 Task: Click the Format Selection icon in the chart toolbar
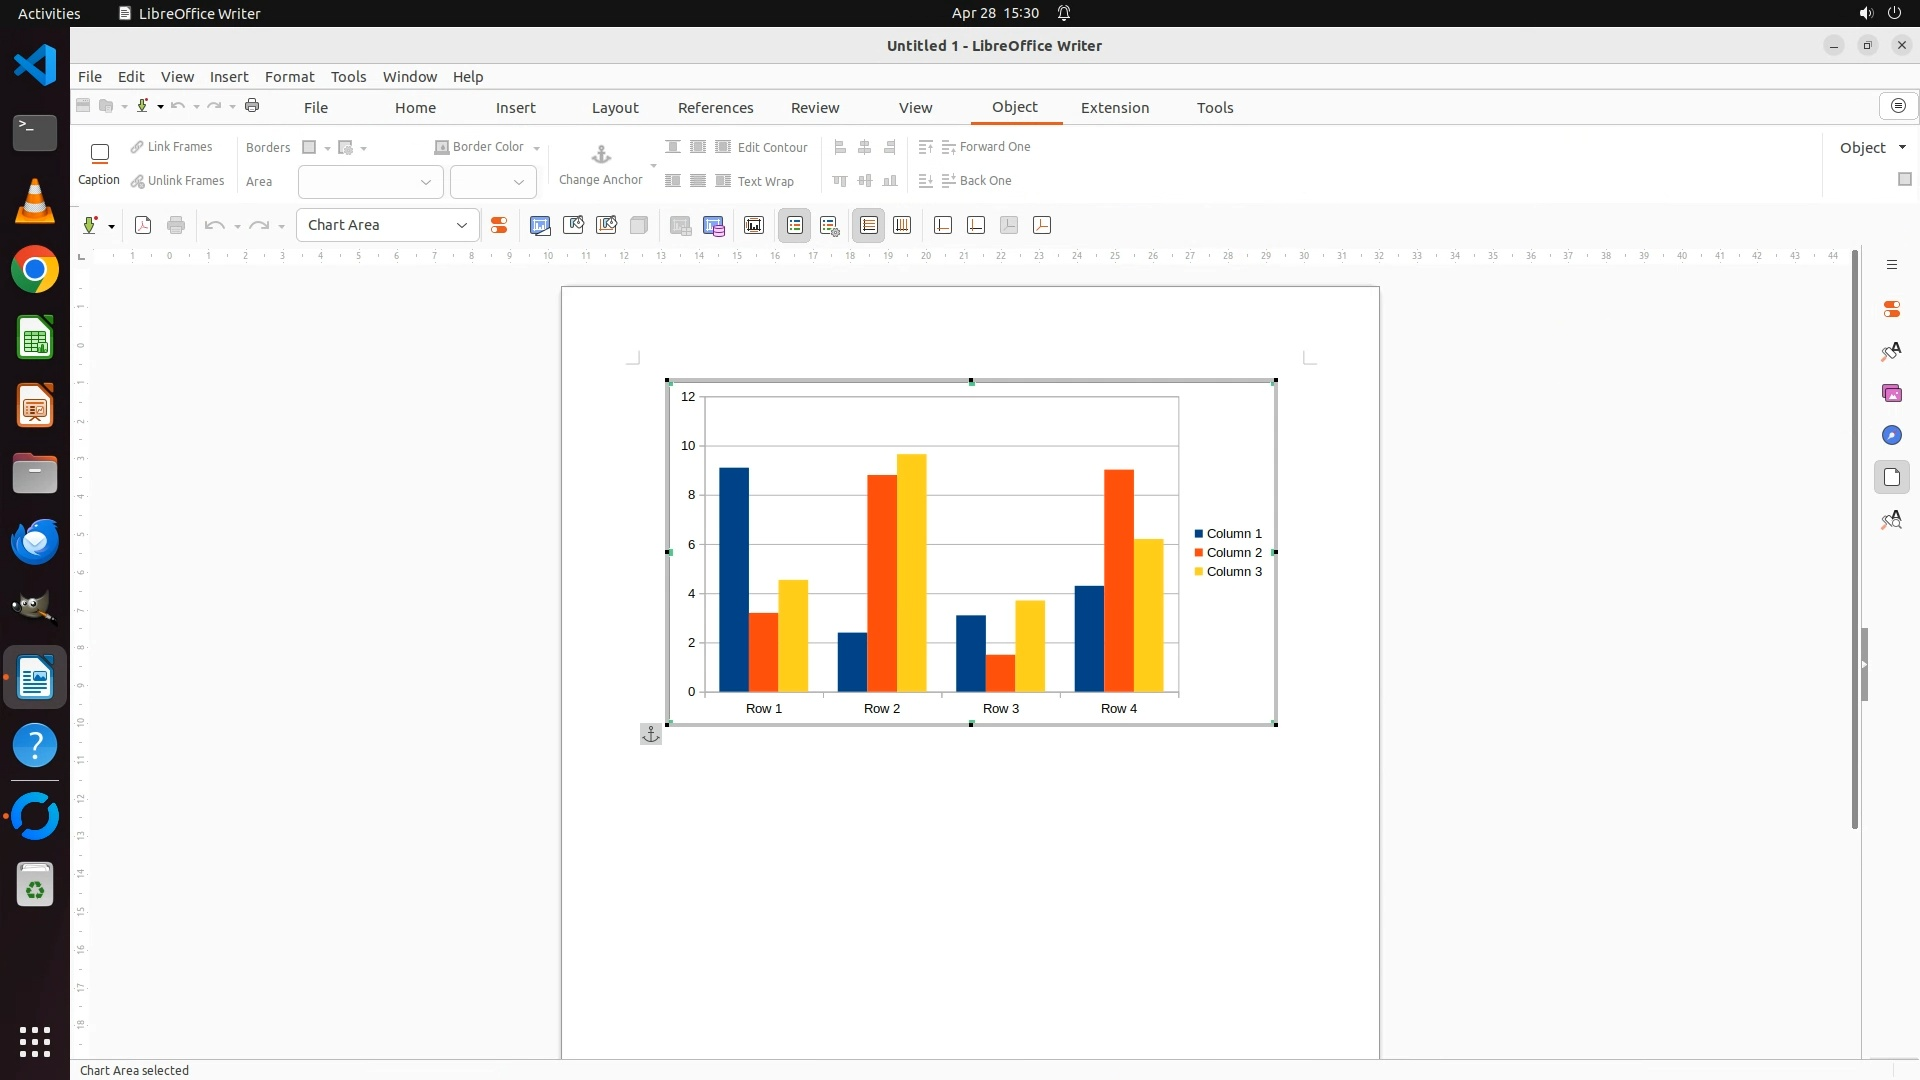(x=498, y=226)
